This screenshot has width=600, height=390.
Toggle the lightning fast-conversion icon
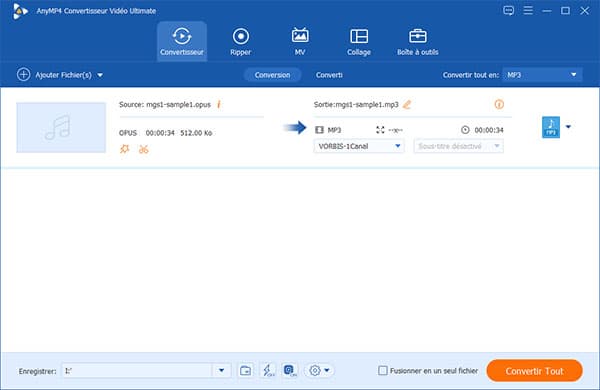tap(268, 370)
